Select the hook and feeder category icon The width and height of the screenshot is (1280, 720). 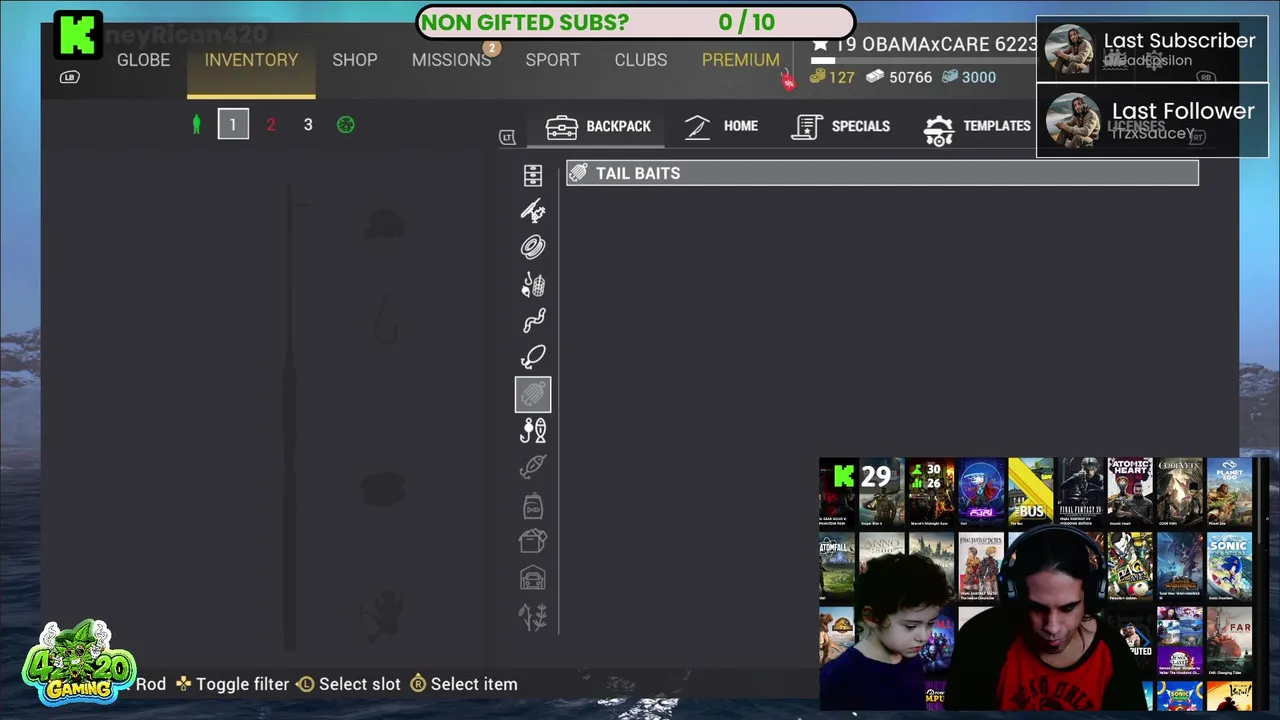pyautogui.click(x=533, y=285)
